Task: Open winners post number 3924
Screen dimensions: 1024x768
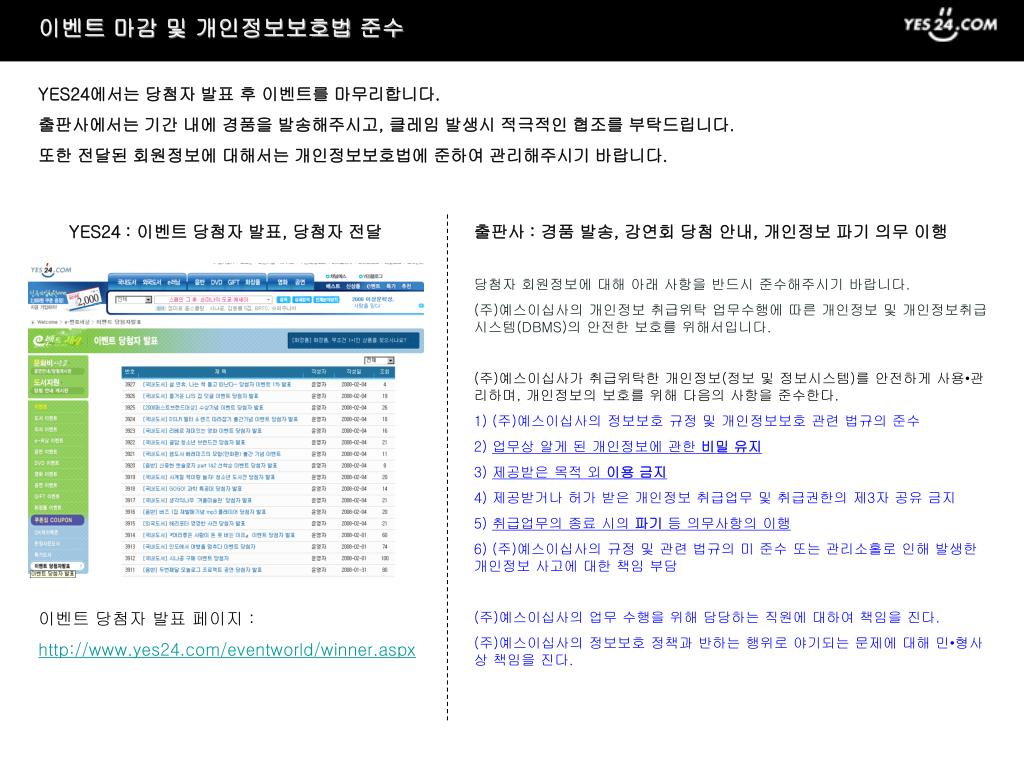Action: tap(219, 419)
